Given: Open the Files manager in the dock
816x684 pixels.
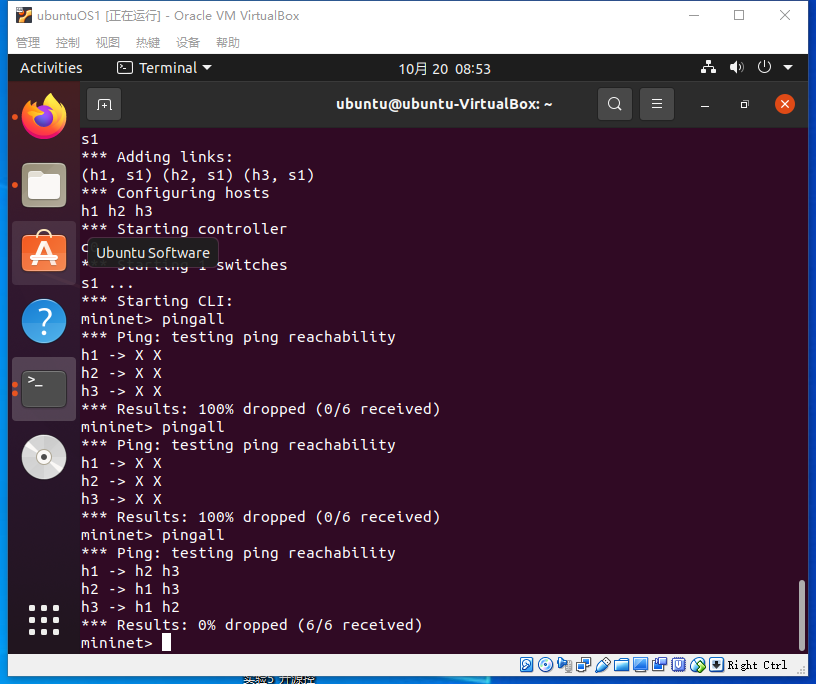Looking at the screenshot, I should pyautogui.click(x=44, y=185).
